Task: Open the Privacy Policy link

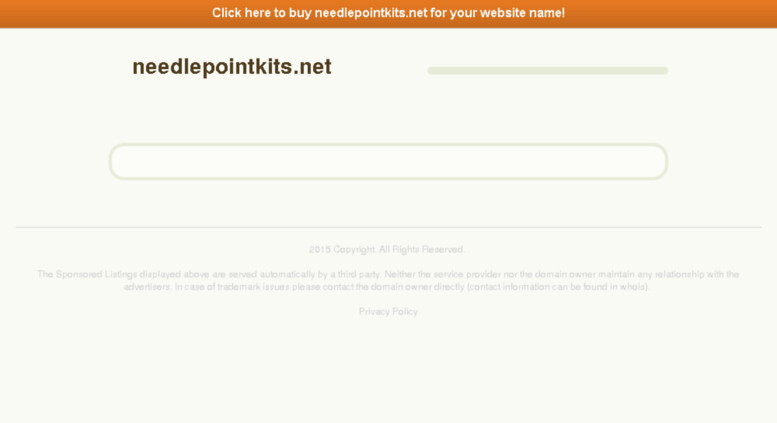Action: pyautogui.click(x=388, y=312)
